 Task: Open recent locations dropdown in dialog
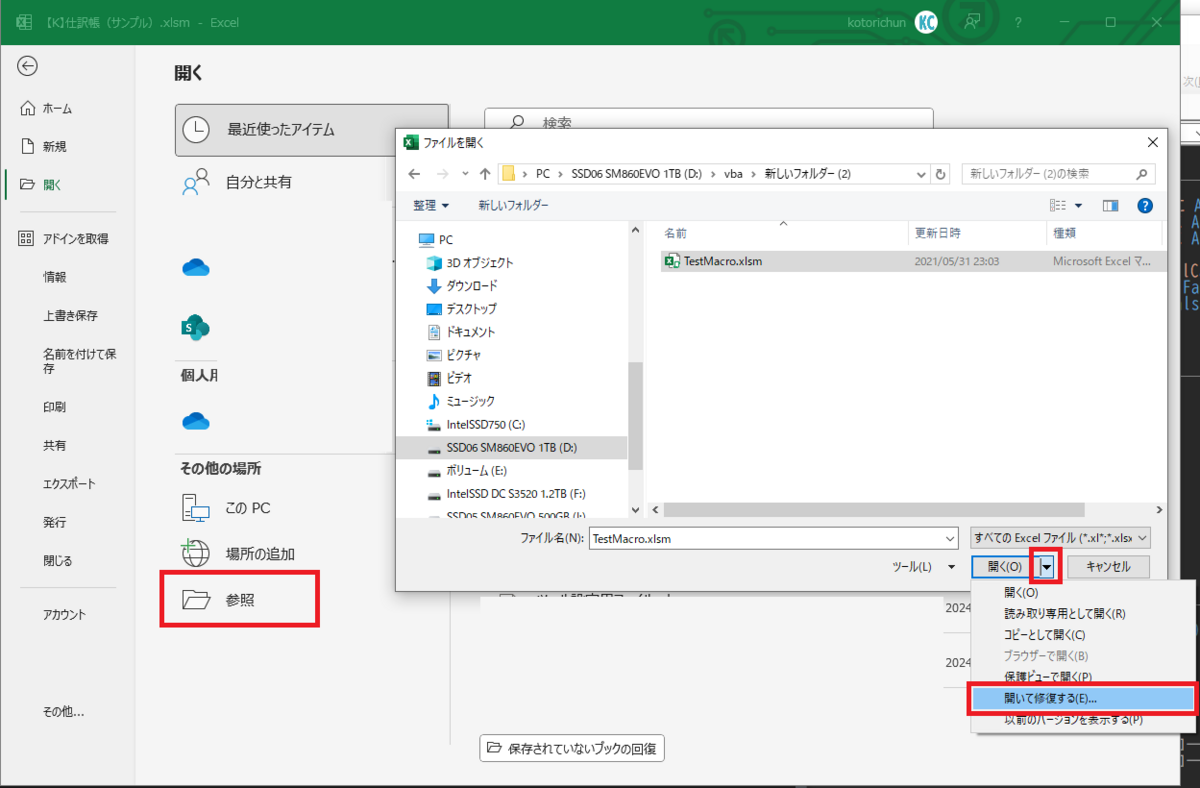[x=465, y=174]
